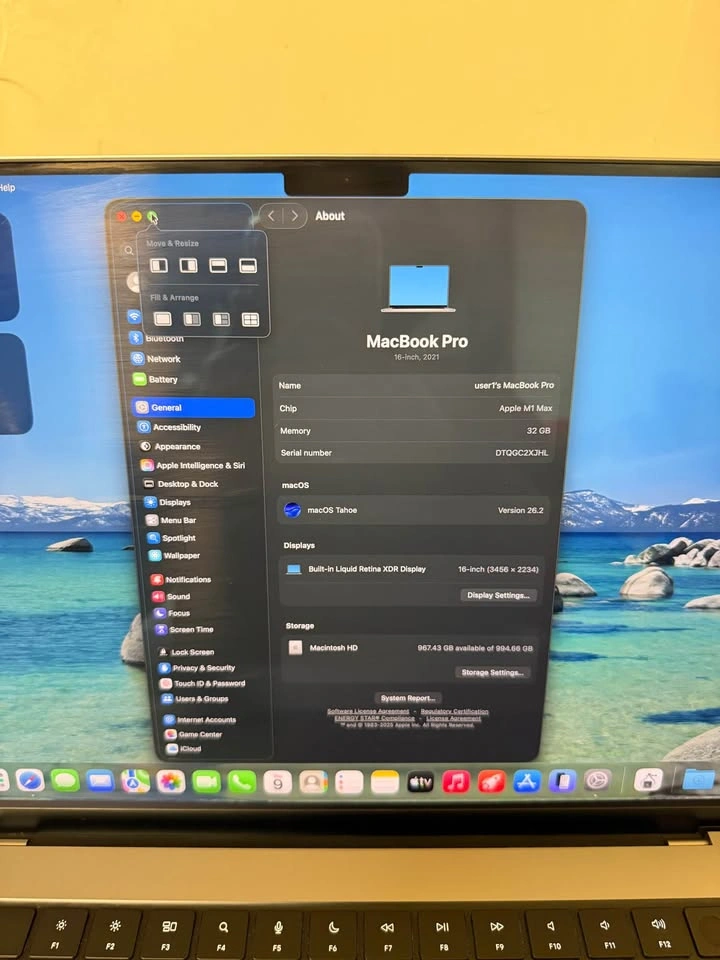Open FaceTime from the Dock
The width and height of the screenshot is (720, 960).
pos(206,782)
